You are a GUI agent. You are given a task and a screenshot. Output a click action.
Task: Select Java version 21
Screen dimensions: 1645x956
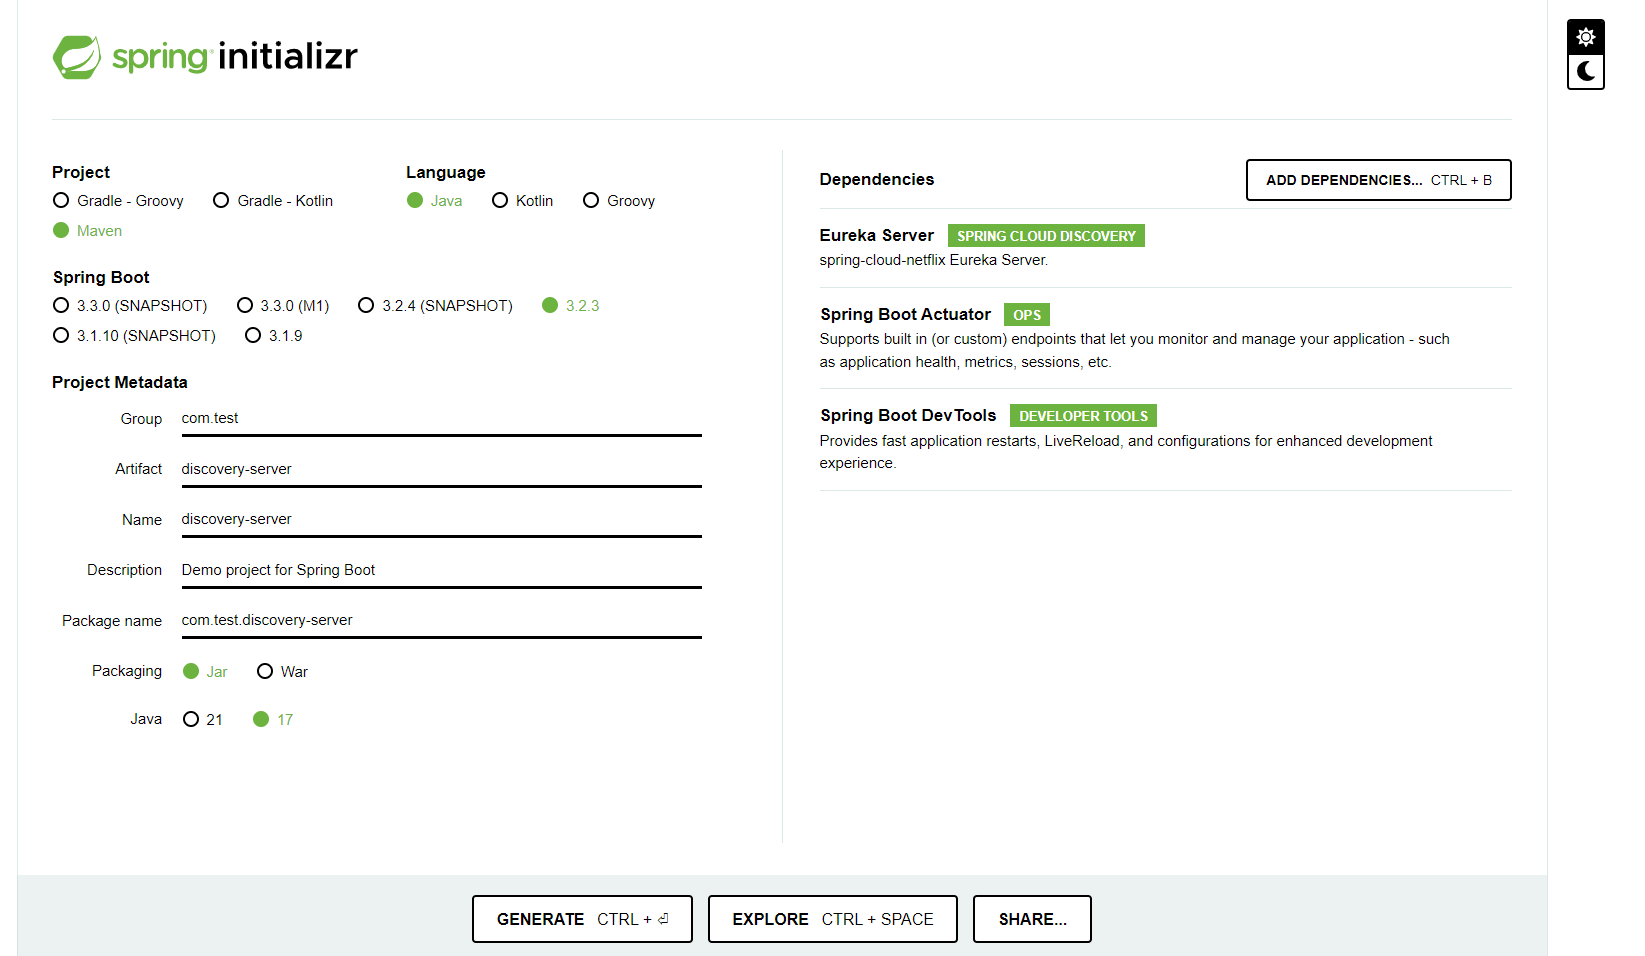(203, 720)
